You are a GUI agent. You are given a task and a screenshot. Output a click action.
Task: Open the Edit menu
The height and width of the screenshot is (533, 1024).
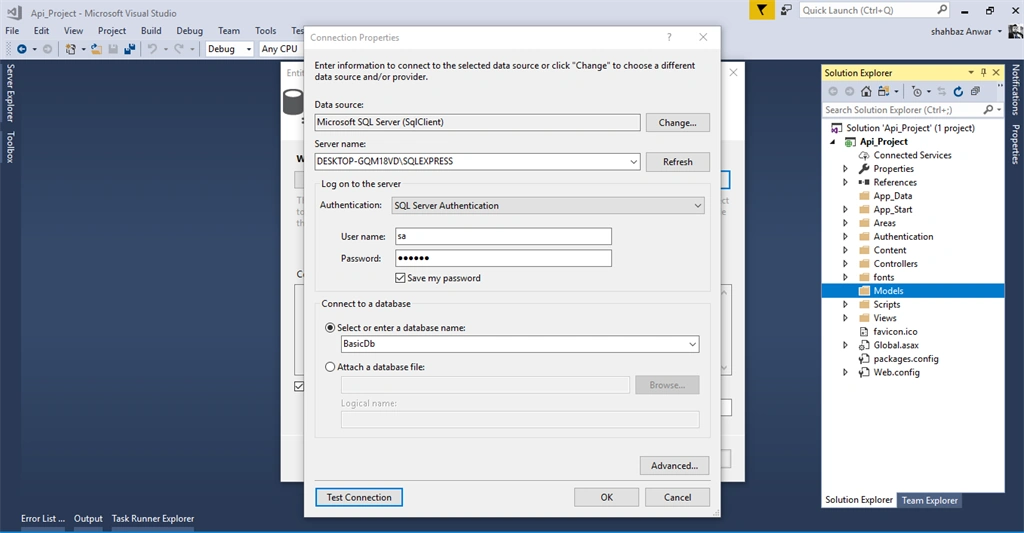click(x=41, y=31)
